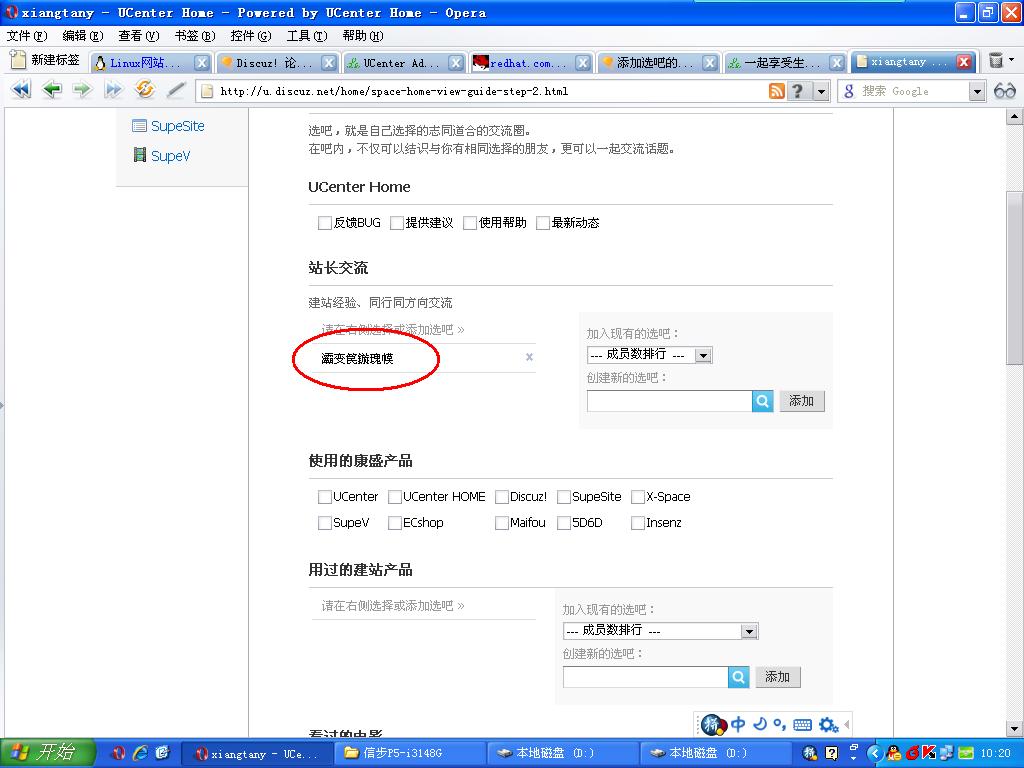Viewport: 1024px width, 768px height.
Task: Check the 反馈BUG checkbox
Action: [x=325, y=223]
